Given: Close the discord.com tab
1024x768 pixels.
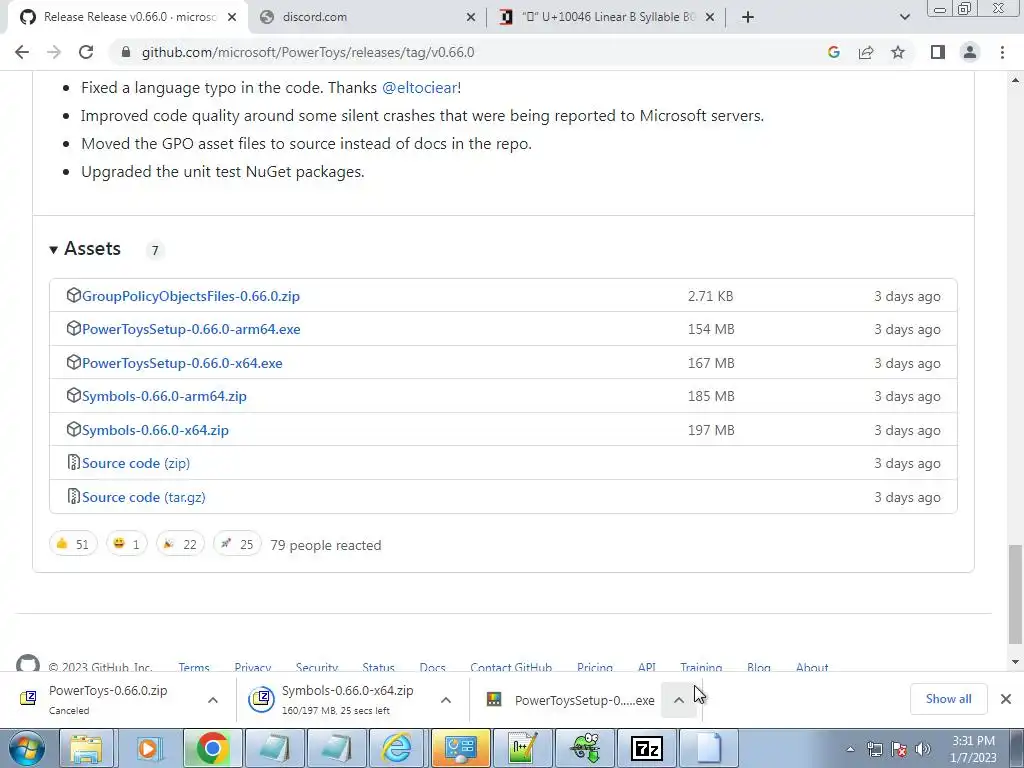Looking at the screenshot, I should pos(470,17).
